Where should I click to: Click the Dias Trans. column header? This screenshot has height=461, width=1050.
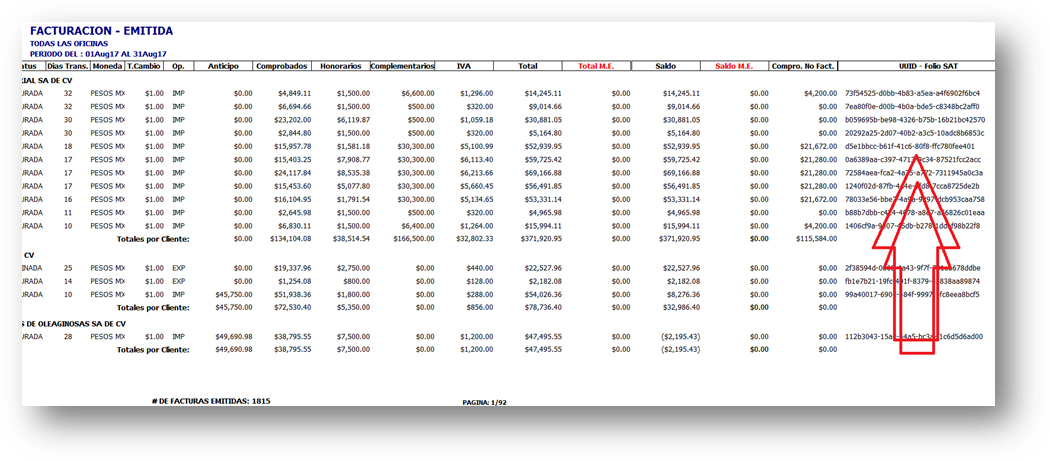coord(68,66)
